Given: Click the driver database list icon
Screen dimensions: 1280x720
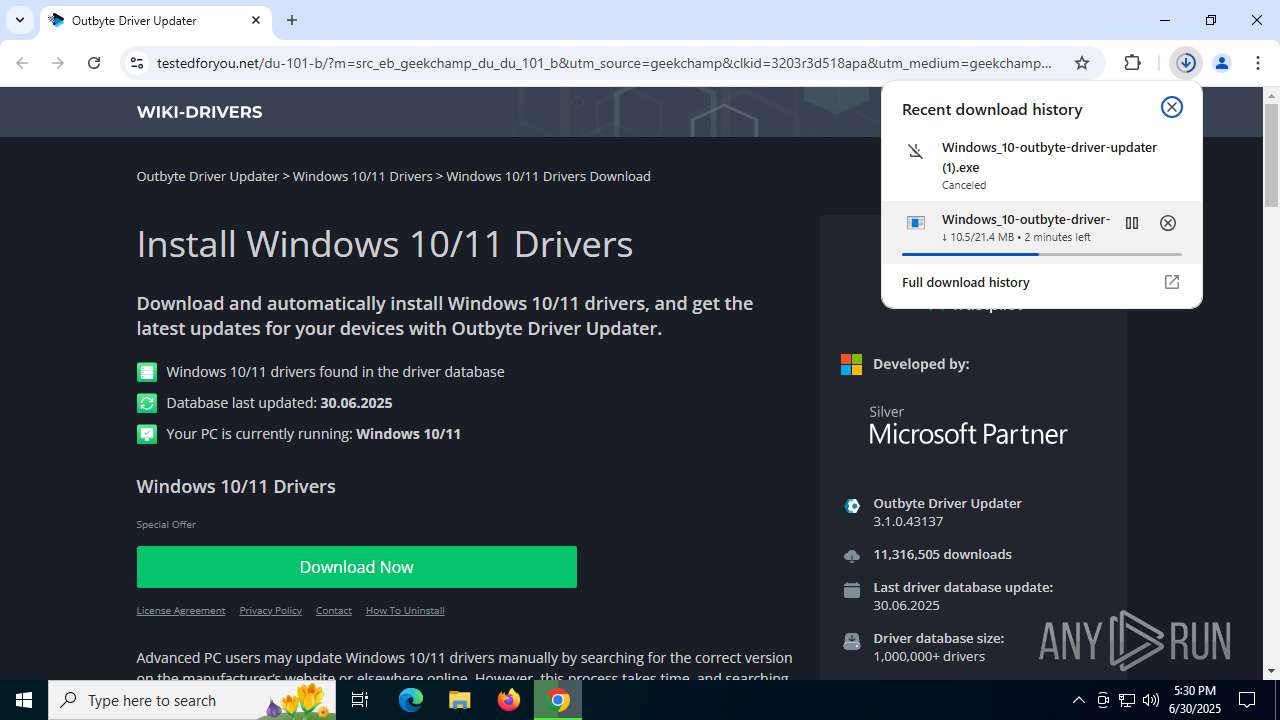Looking at the screenshot, I should click(147, 372).
